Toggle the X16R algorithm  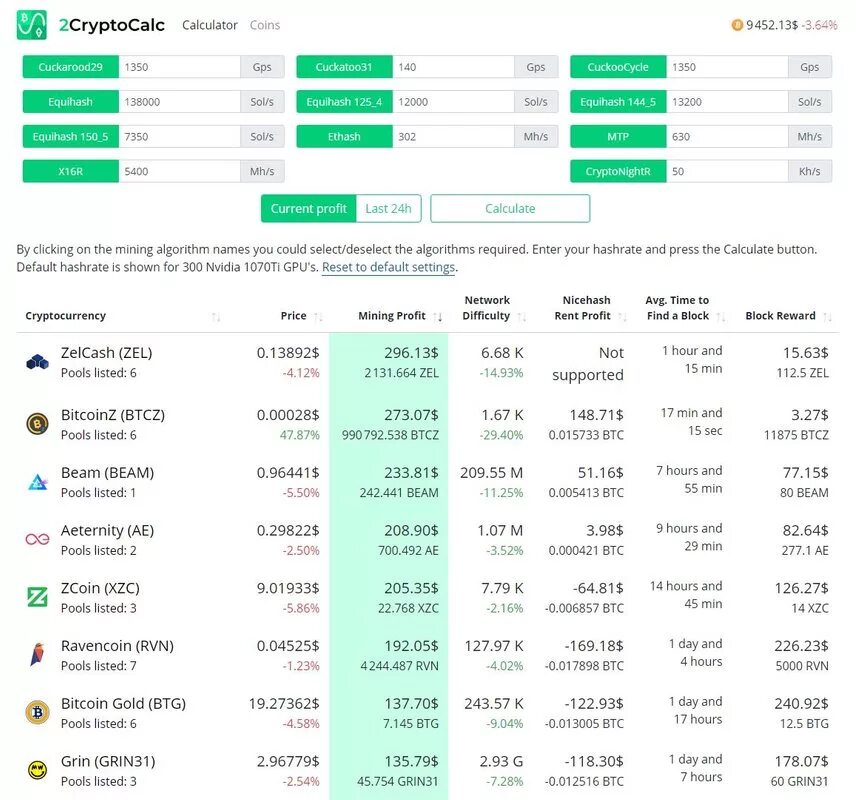[70, 171]
